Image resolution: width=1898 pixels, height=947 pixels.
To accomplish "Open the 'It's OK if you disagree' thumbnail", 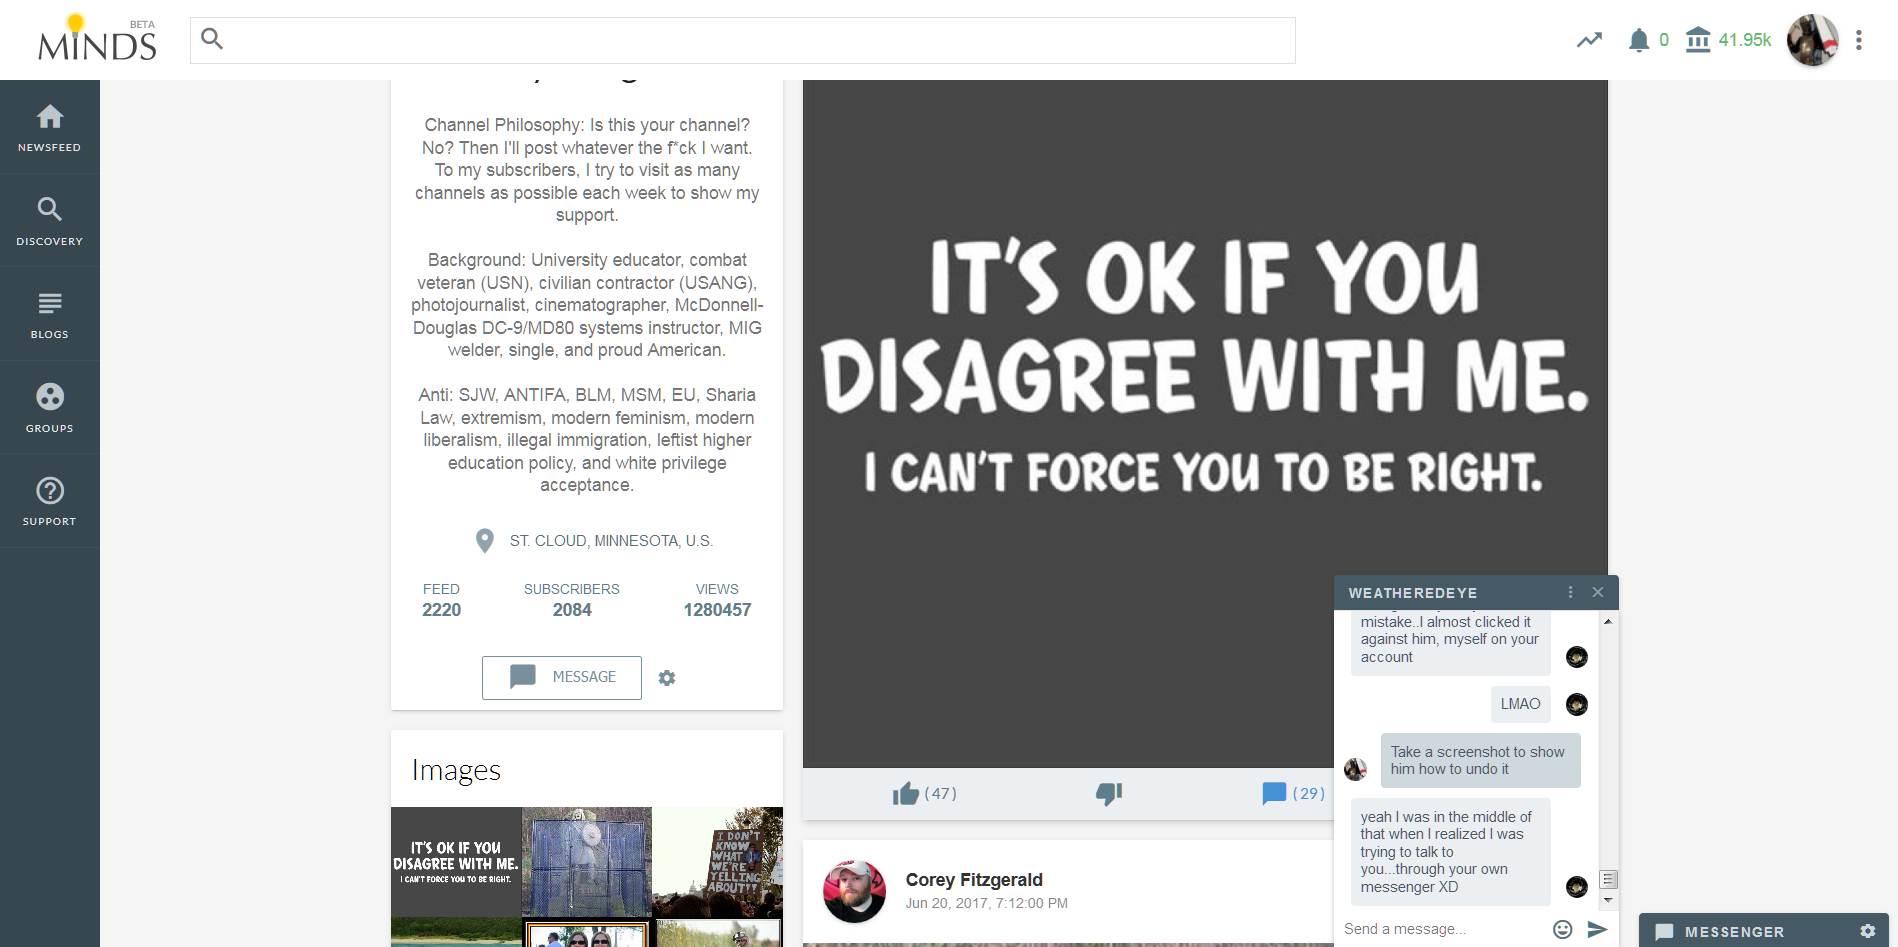I will (x=456, y=862).
